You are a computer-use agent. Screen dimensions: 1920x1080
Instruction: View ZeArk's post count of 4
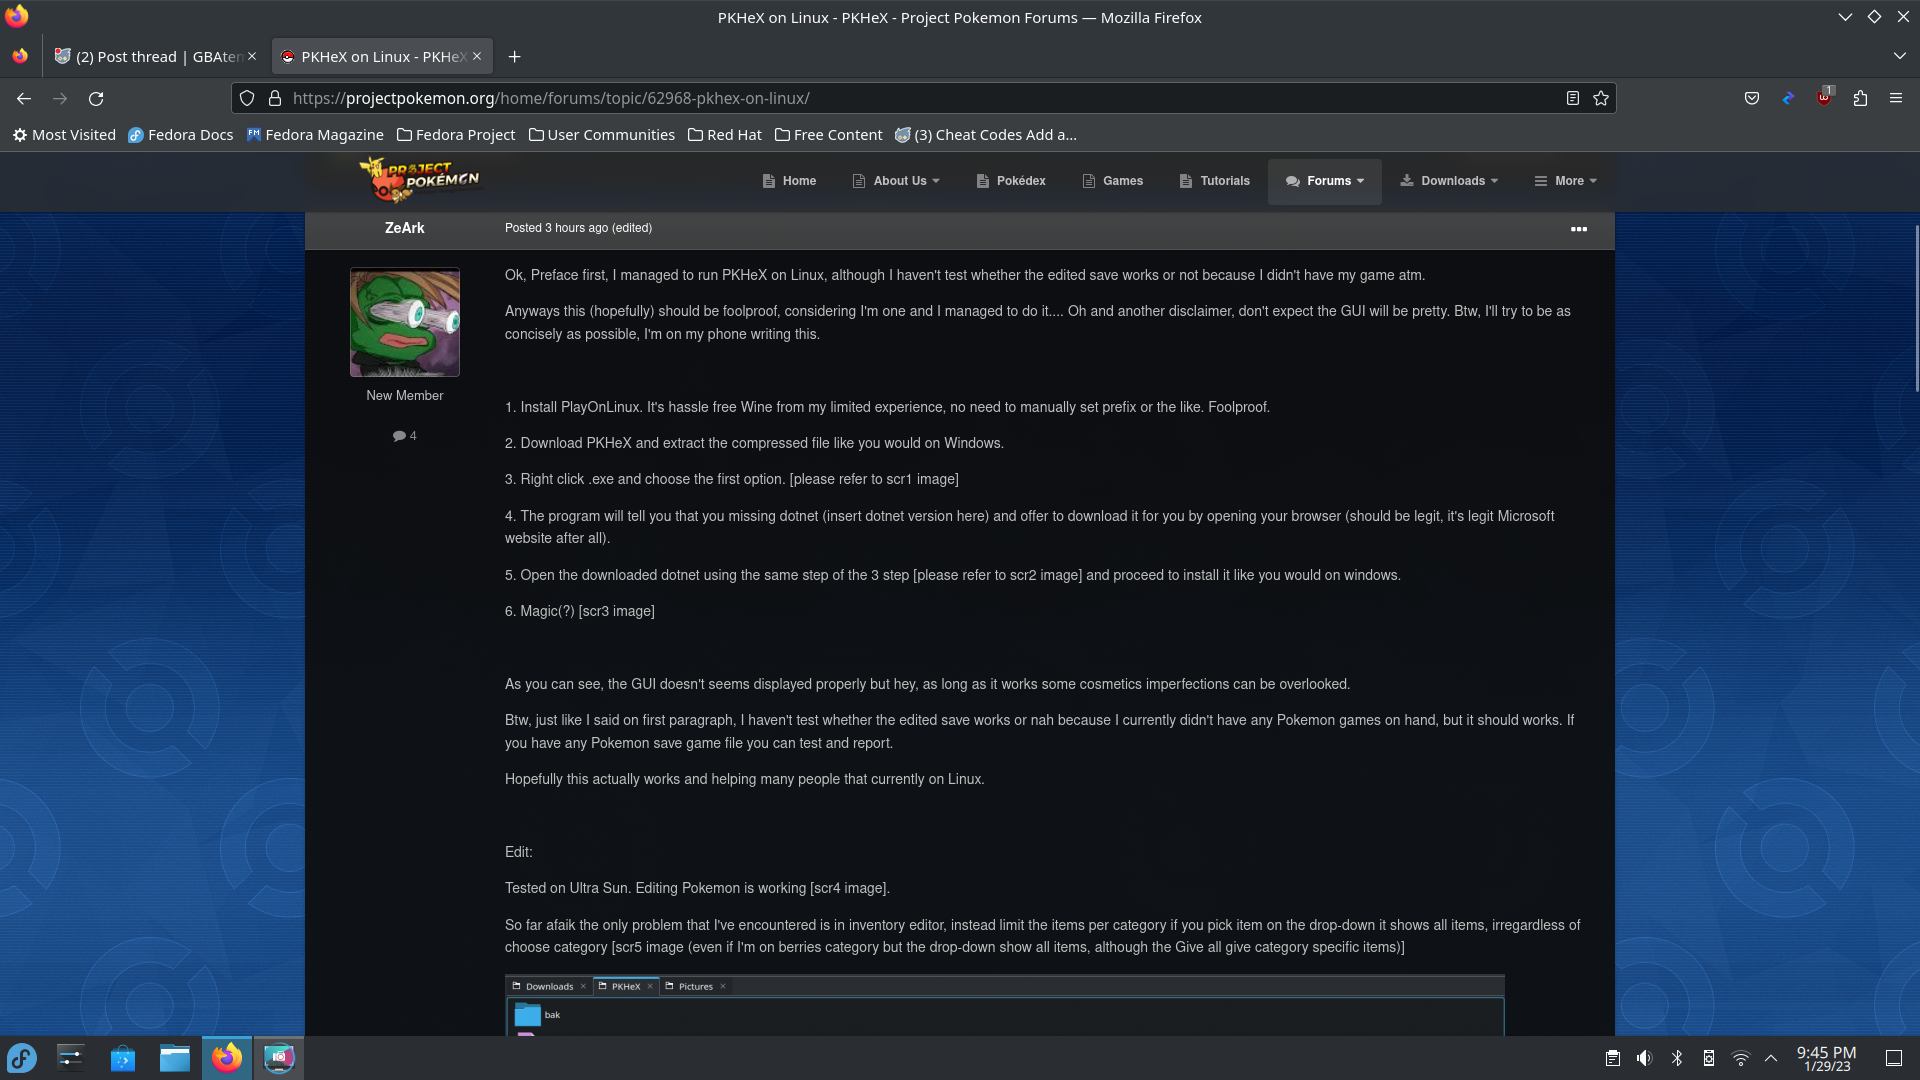click(405, 436)
